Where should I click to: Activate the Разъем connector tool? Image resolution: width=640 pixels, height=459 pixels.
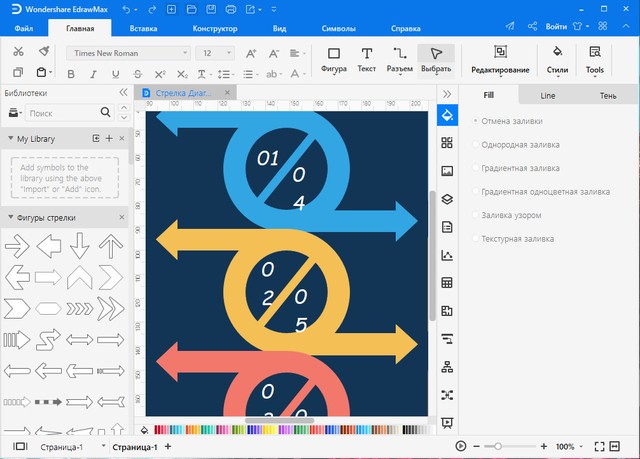pos(400,59)
